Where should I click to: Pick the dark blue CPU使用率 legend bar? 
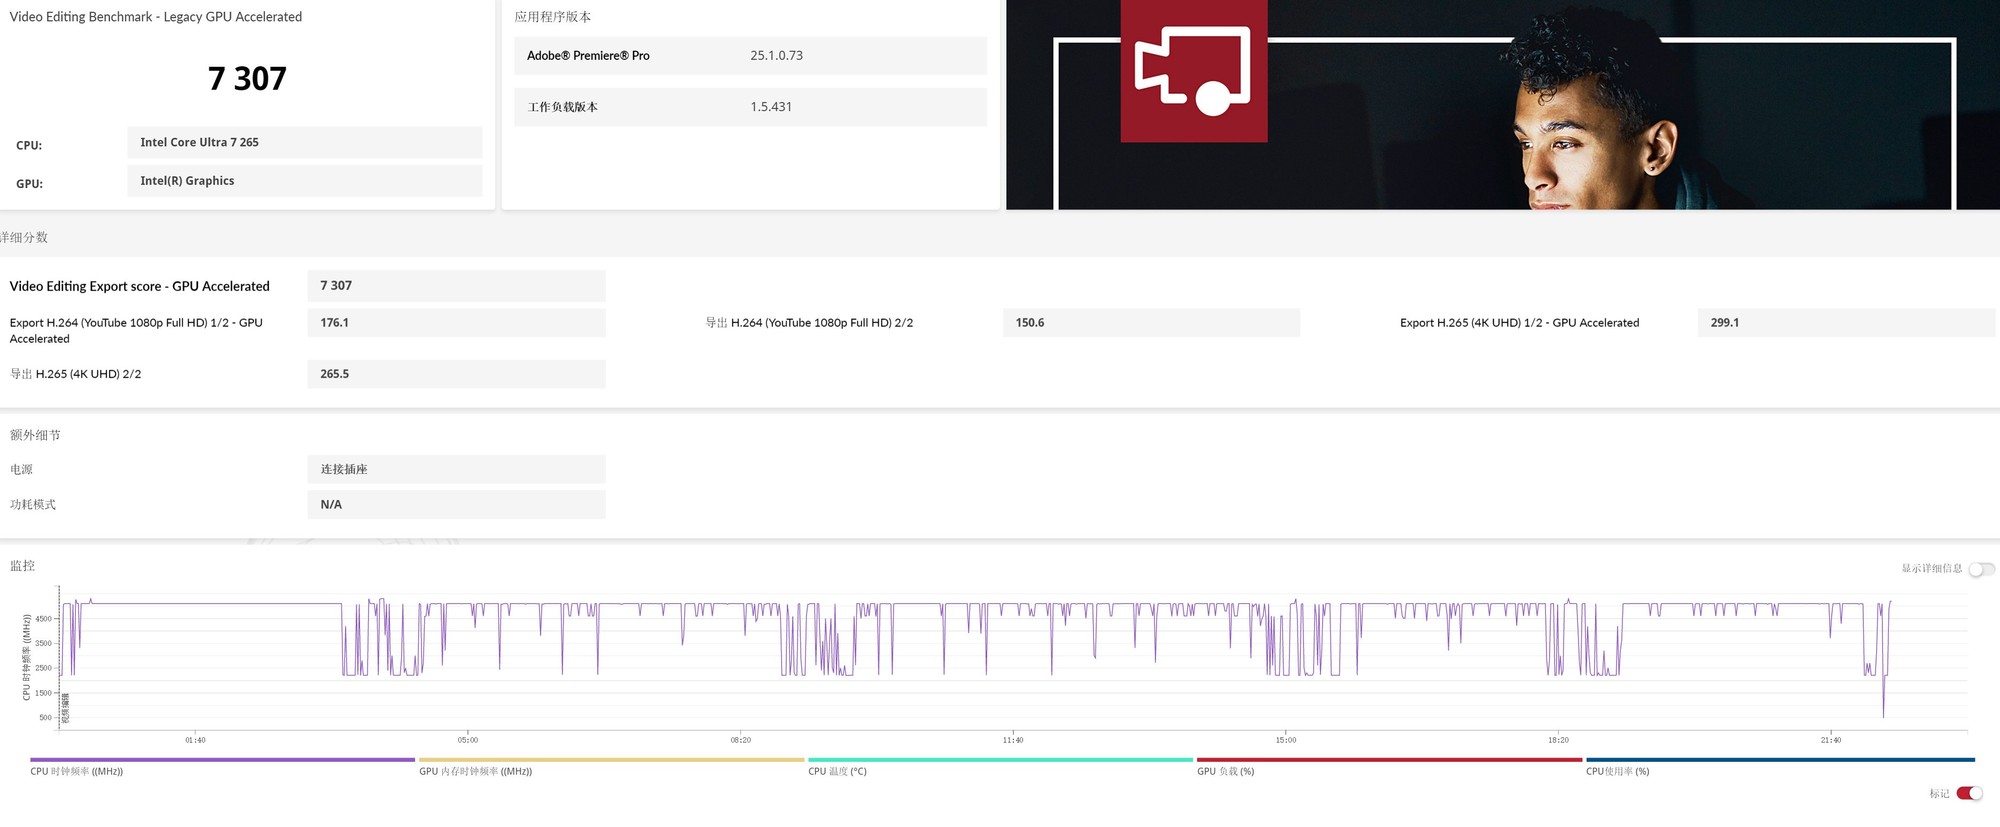(1780, 760)
